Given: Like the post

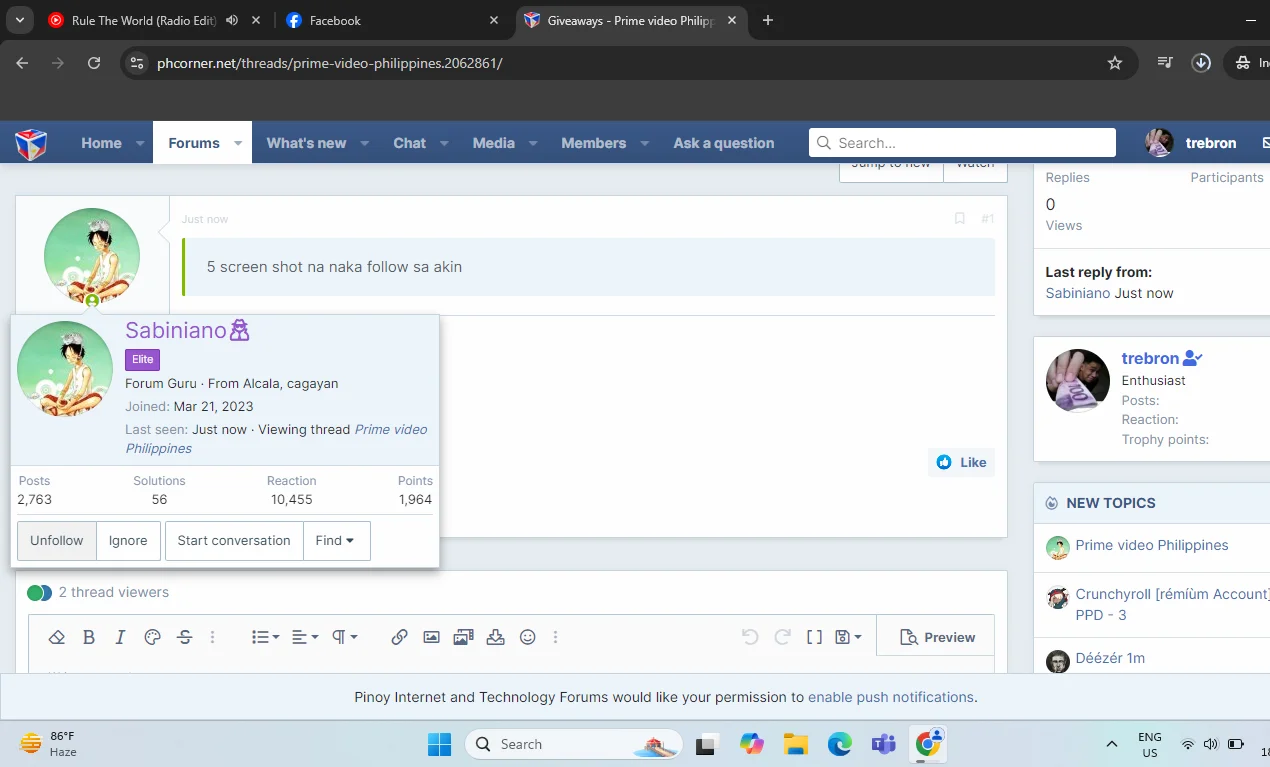Looking at the screenshot, I should pyautogui.click(x=962, y=462).
